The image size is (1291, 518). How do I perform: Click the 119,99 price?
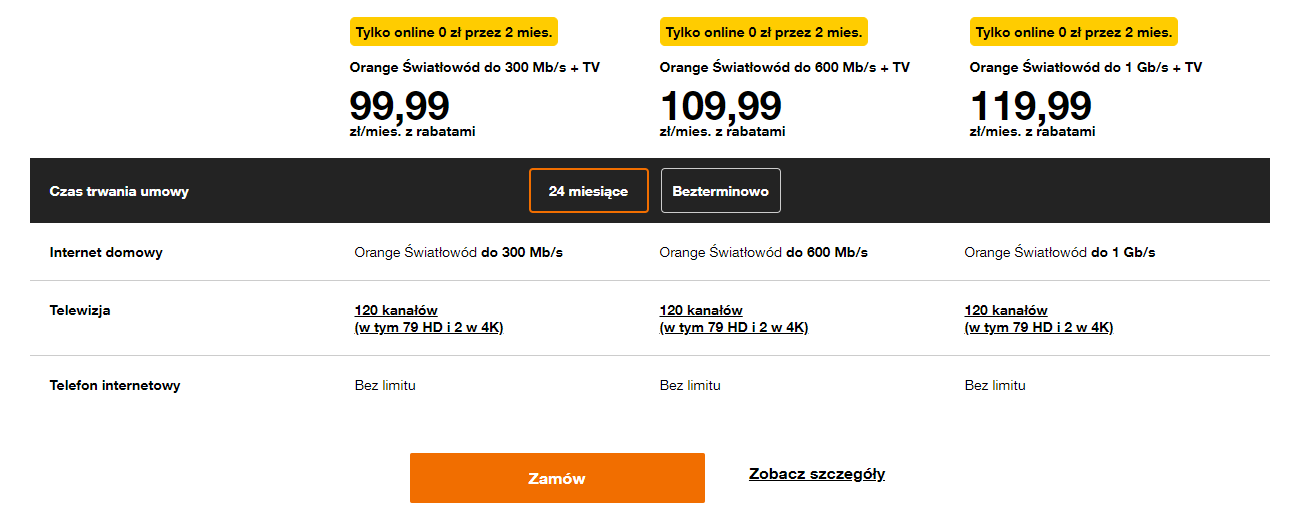tap(1031, 105)
